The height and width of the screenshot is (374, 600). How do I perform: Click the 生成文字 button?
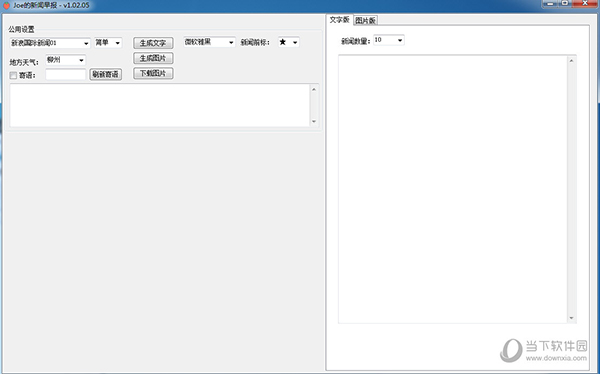click(153, 43)
